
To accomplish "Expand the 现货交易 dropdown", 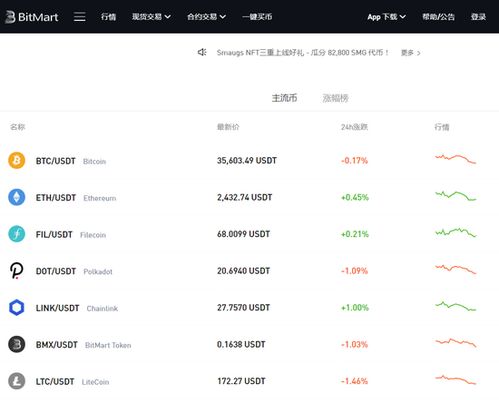I will point(151,17).
